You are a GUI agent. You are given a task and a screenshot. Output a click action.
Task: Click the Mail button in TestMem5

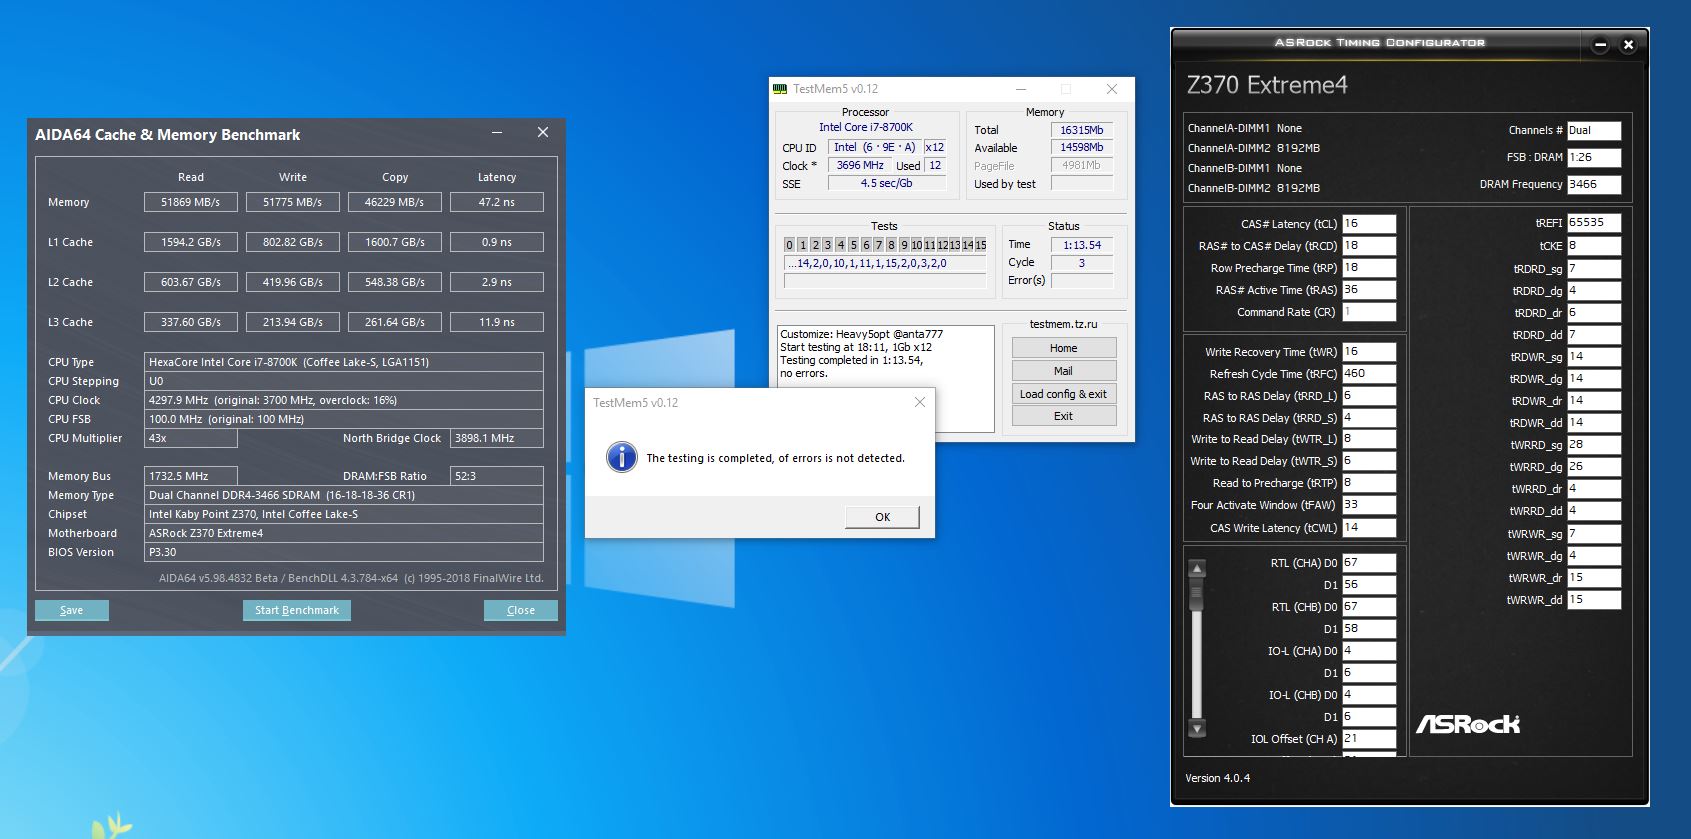(1064, 371)
